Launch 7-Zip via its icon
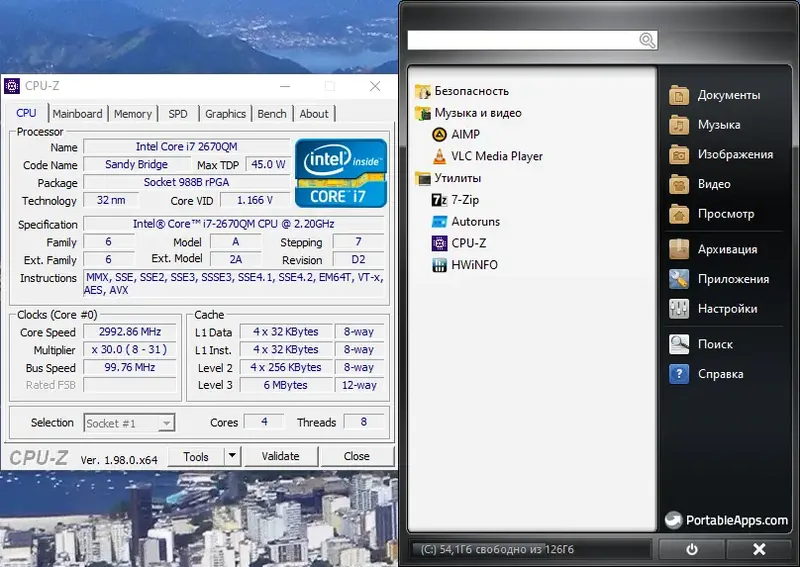 point(439,200)
